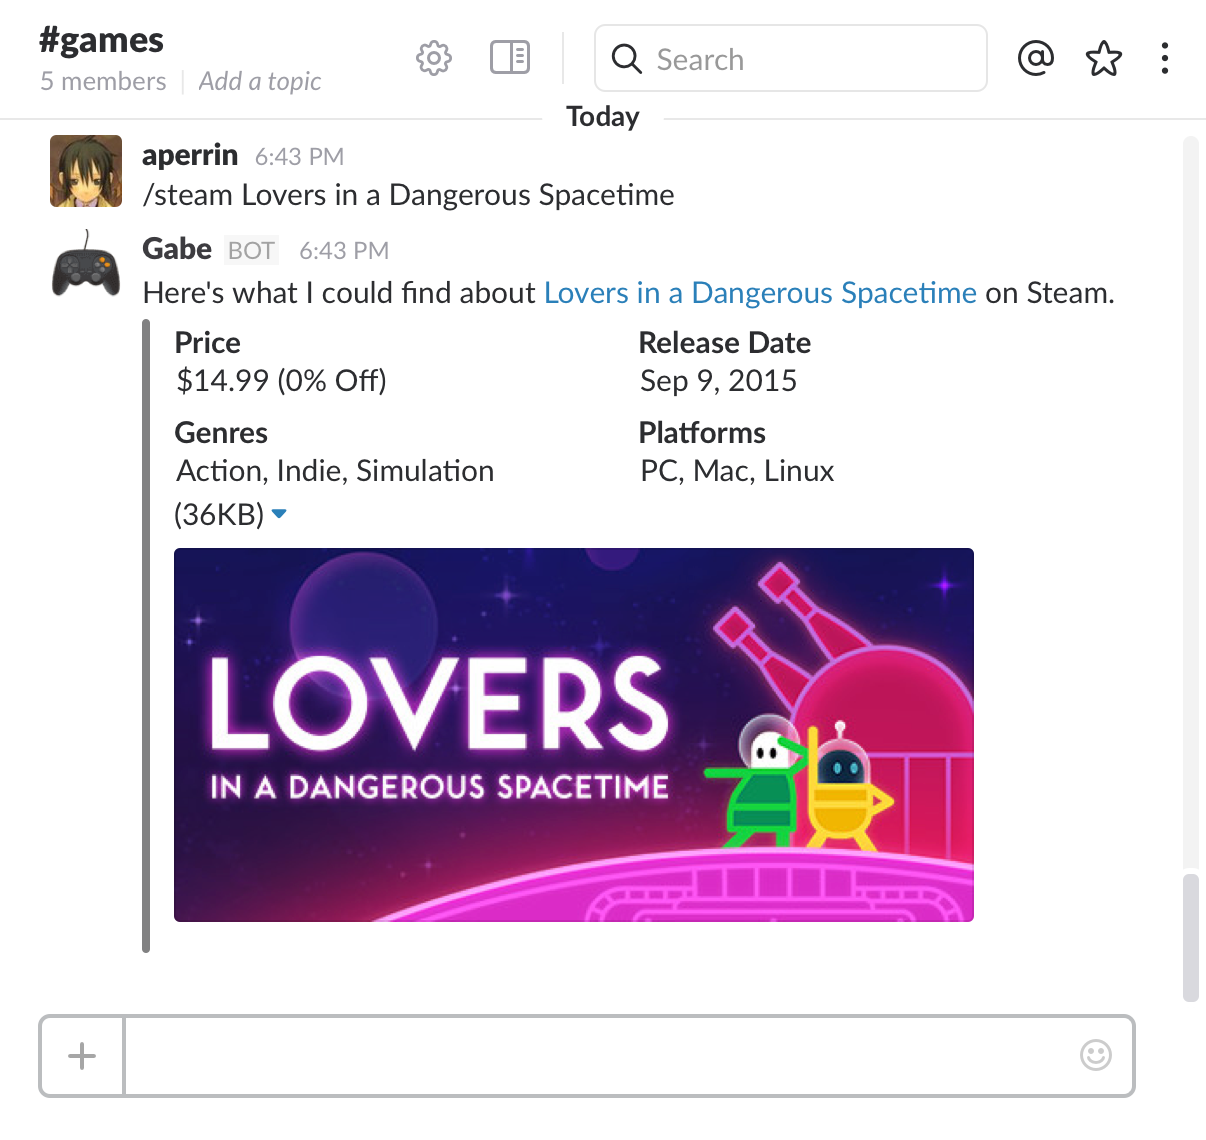The height and width of the screenshot is (1140, 1206).
Task: Click the plus attach file button
Action: [82, 1056]
